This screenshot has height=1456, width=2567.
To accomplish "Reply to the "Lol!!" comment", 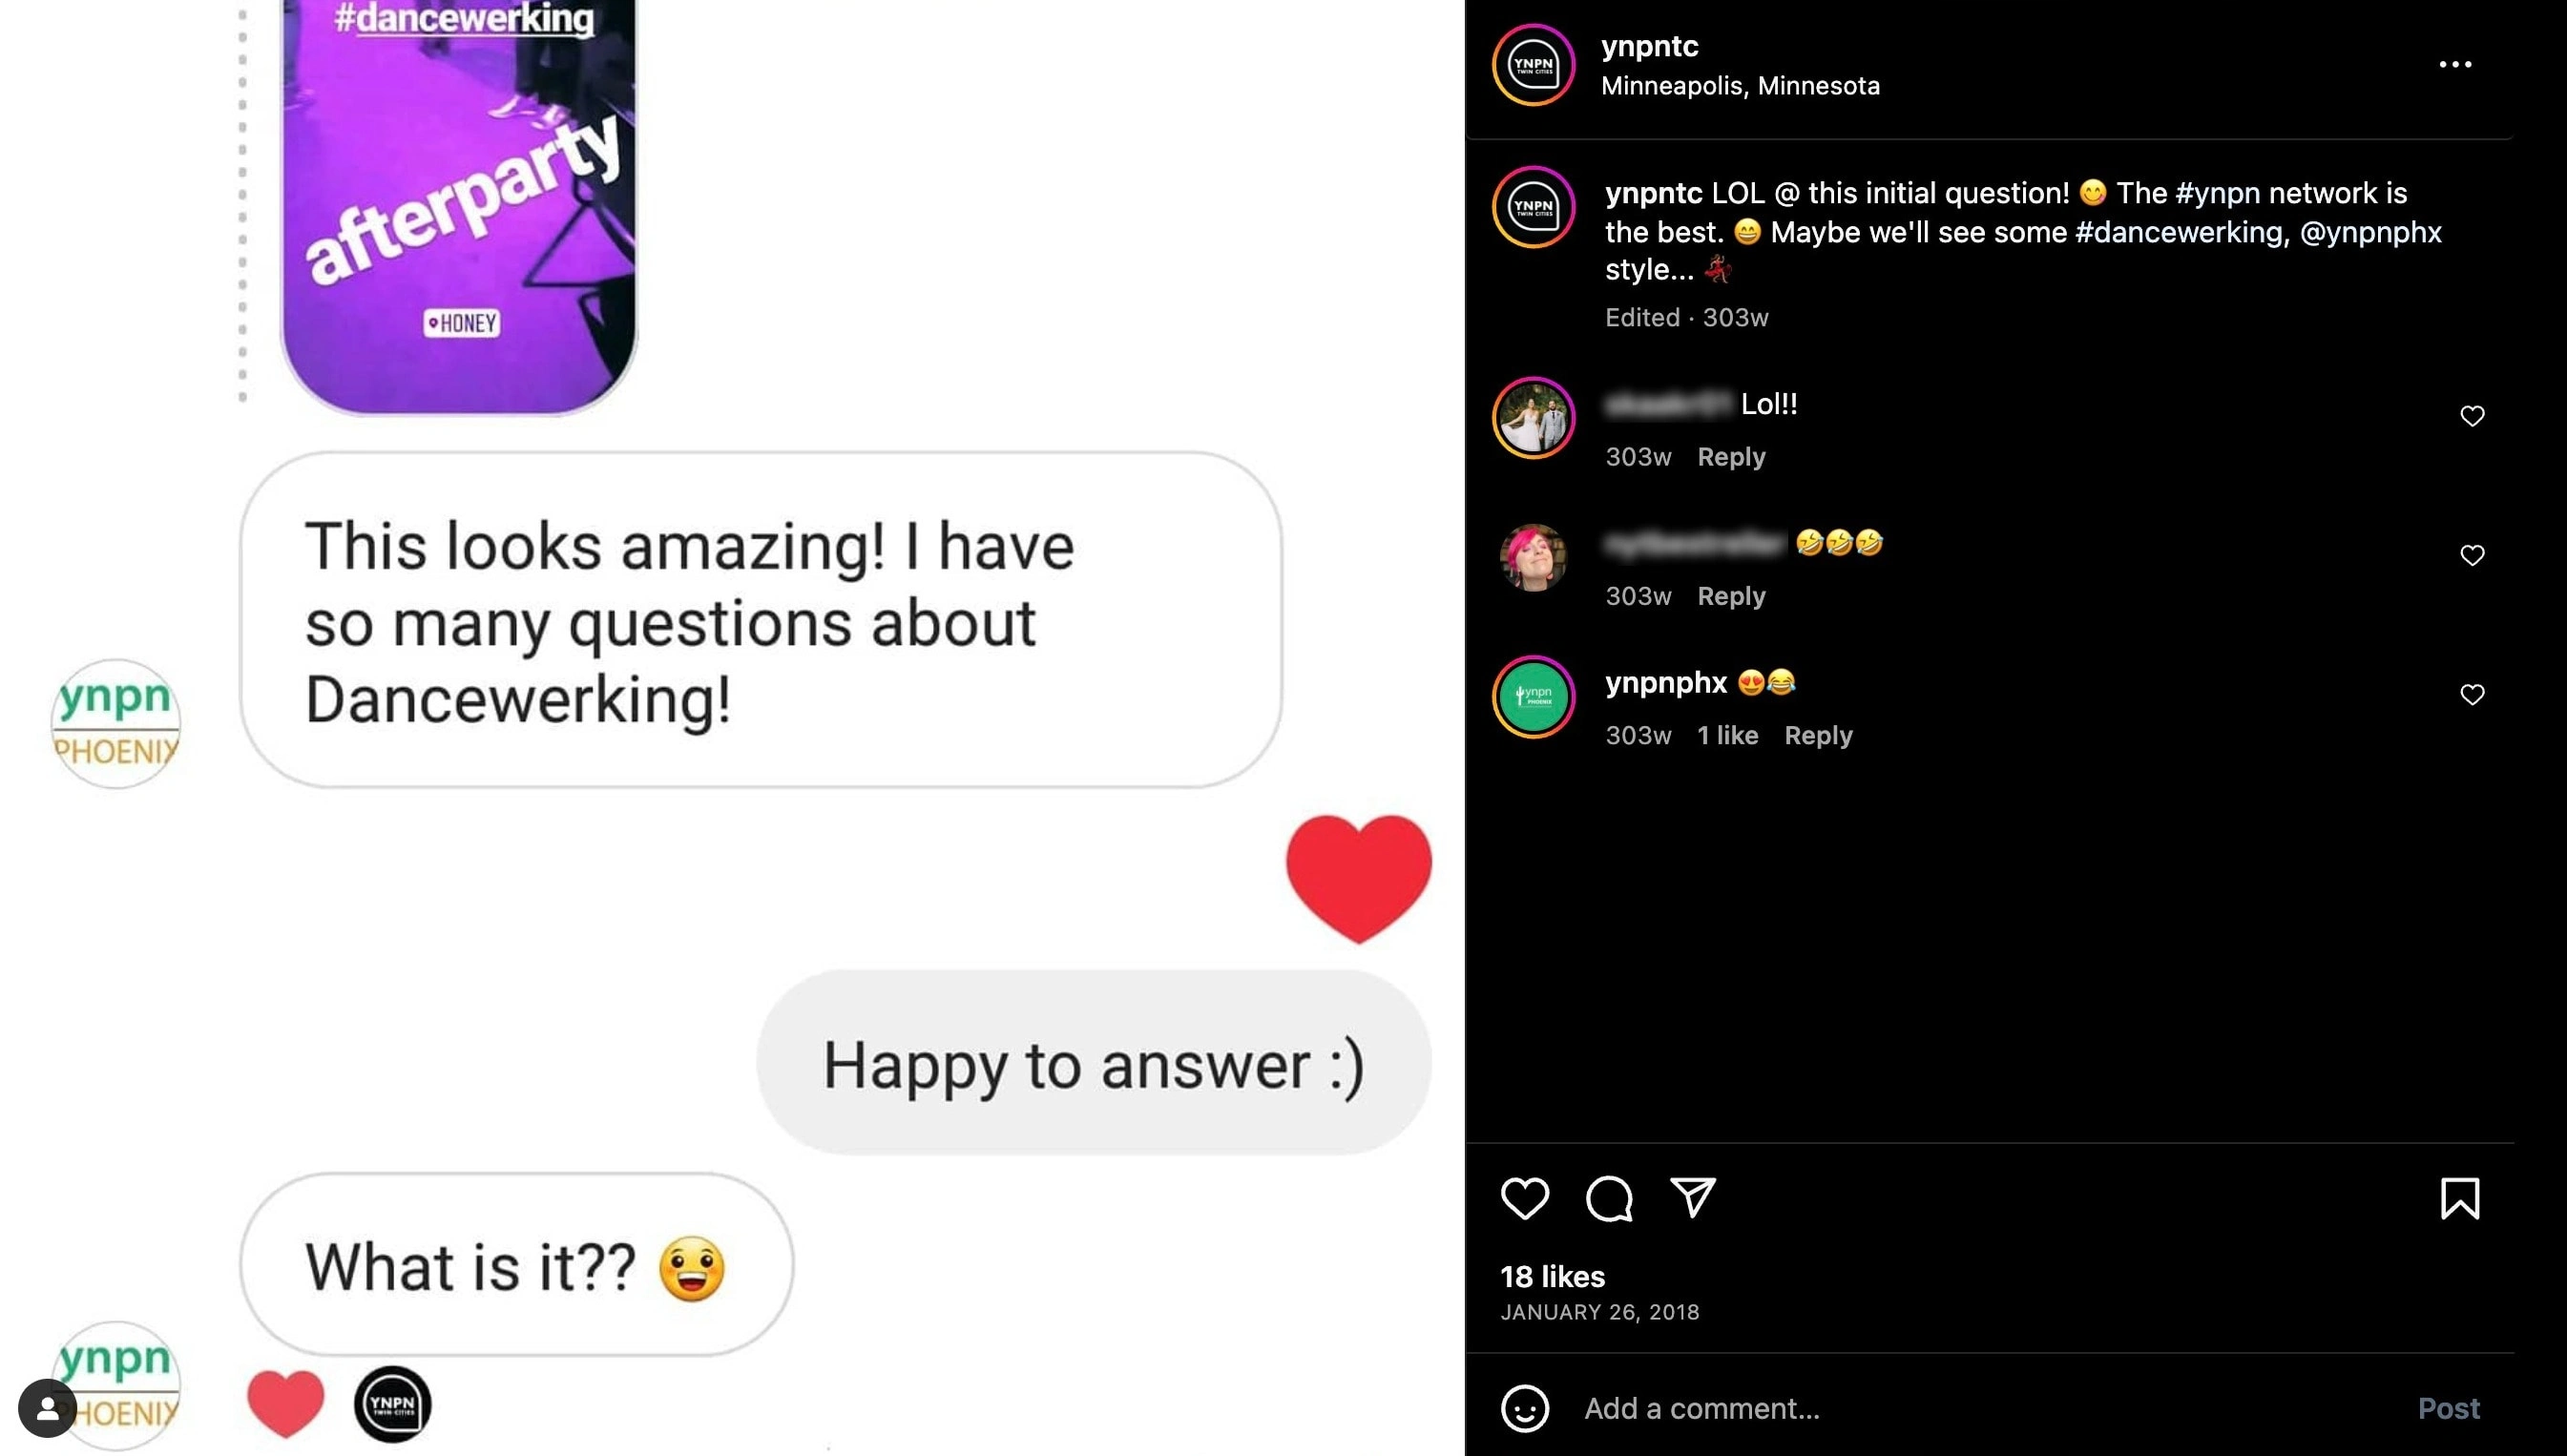I will (1731, 457).
